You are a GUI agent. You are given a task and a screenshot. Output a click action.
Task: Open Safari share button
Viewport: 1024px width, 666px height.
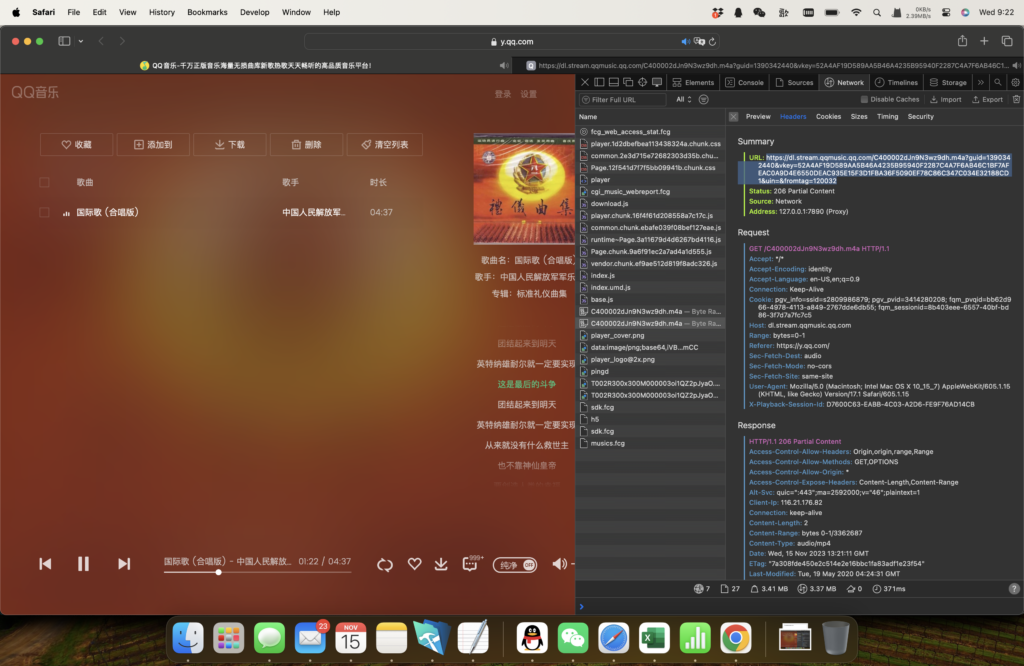click(x=962, y=40)
